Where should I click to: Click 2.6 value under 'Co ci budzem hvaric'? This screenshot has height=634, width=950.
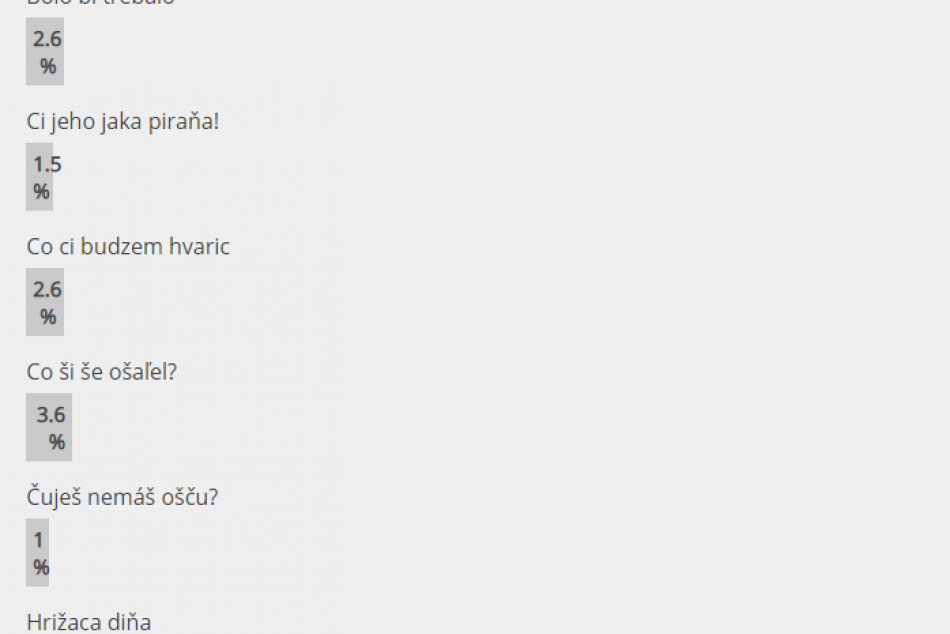coord(47,290)
